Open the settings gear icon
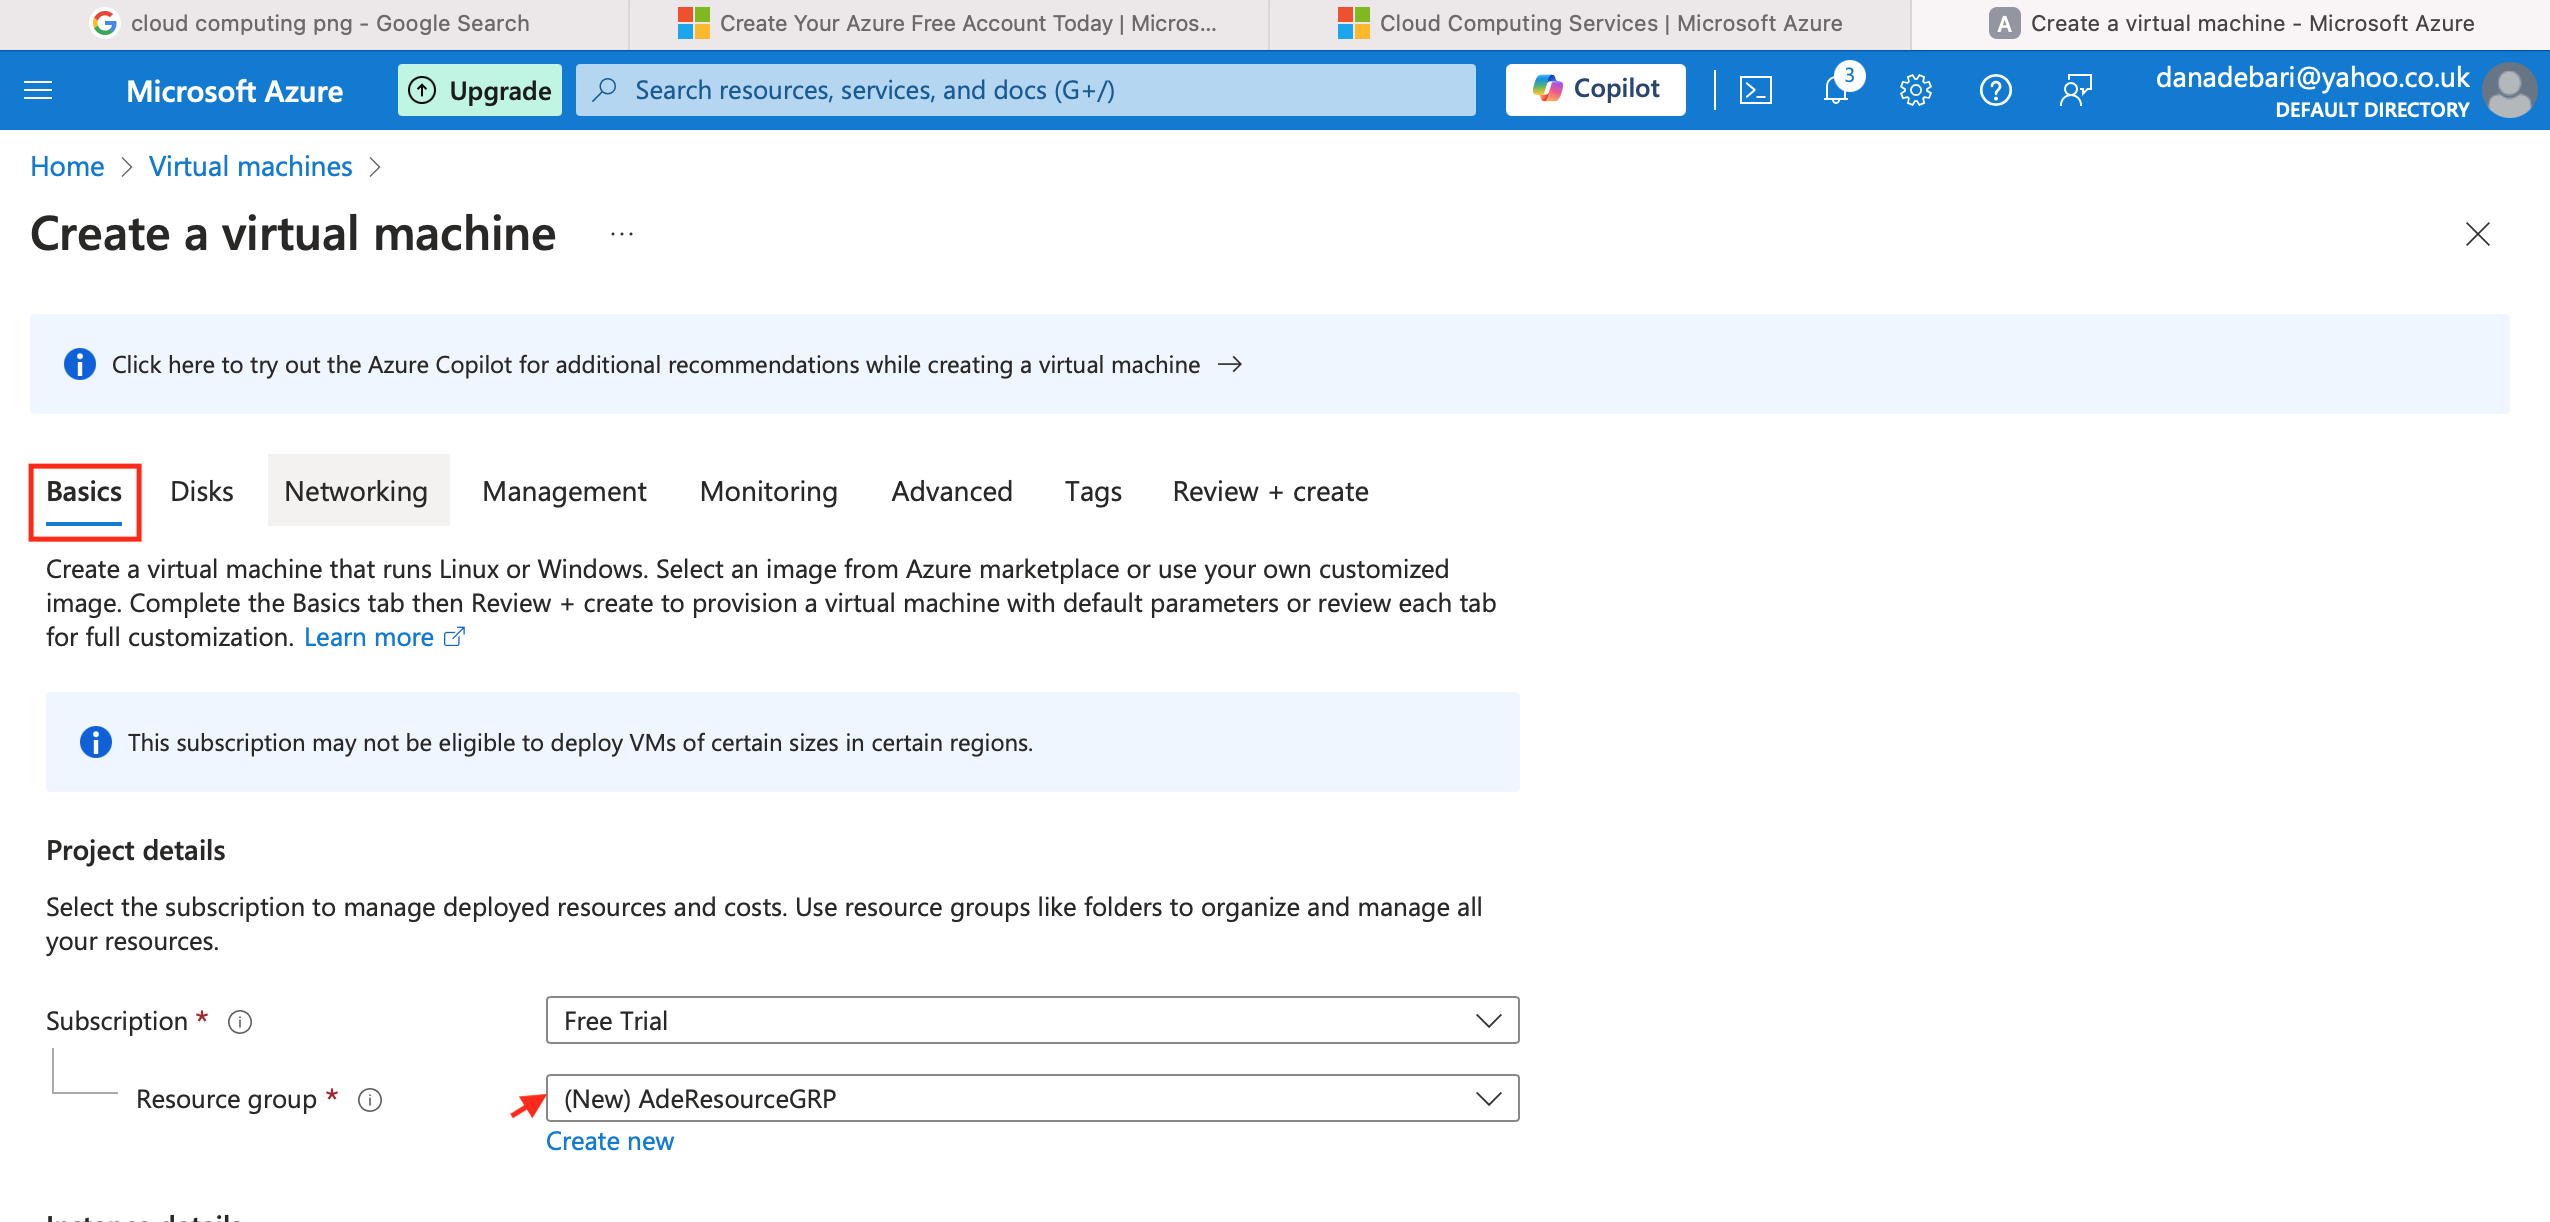This screenshot has width=2550, height=1222. click(1915, 91)
